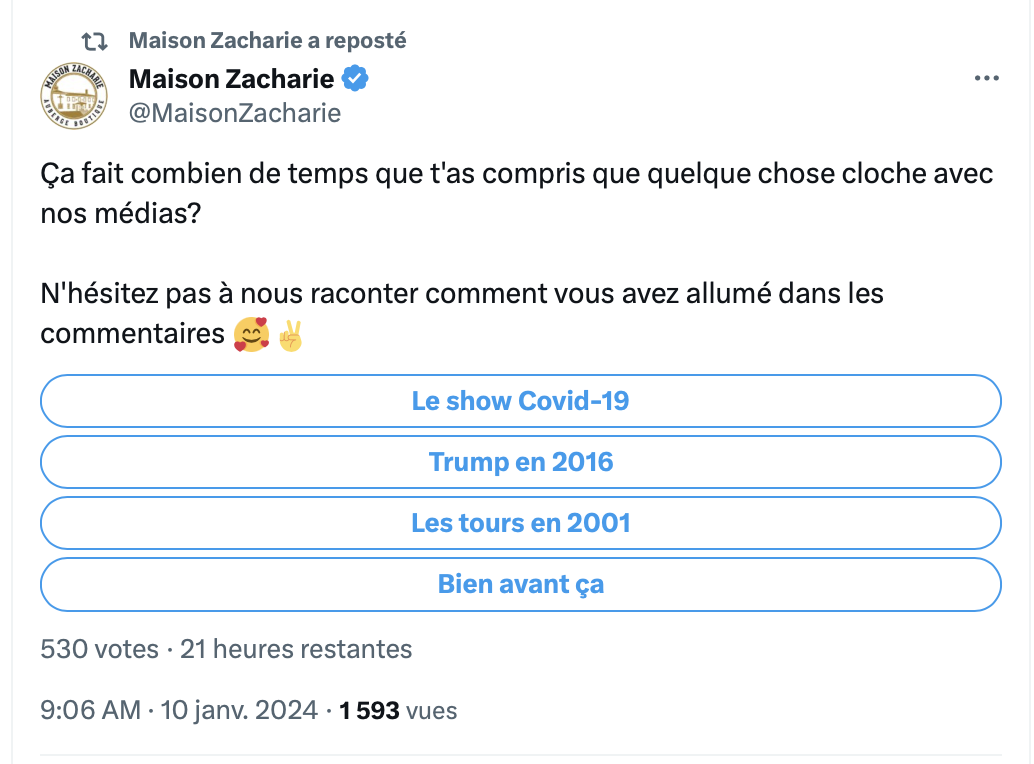
Task: Click the blue verified badge
Action: (355, 79)
